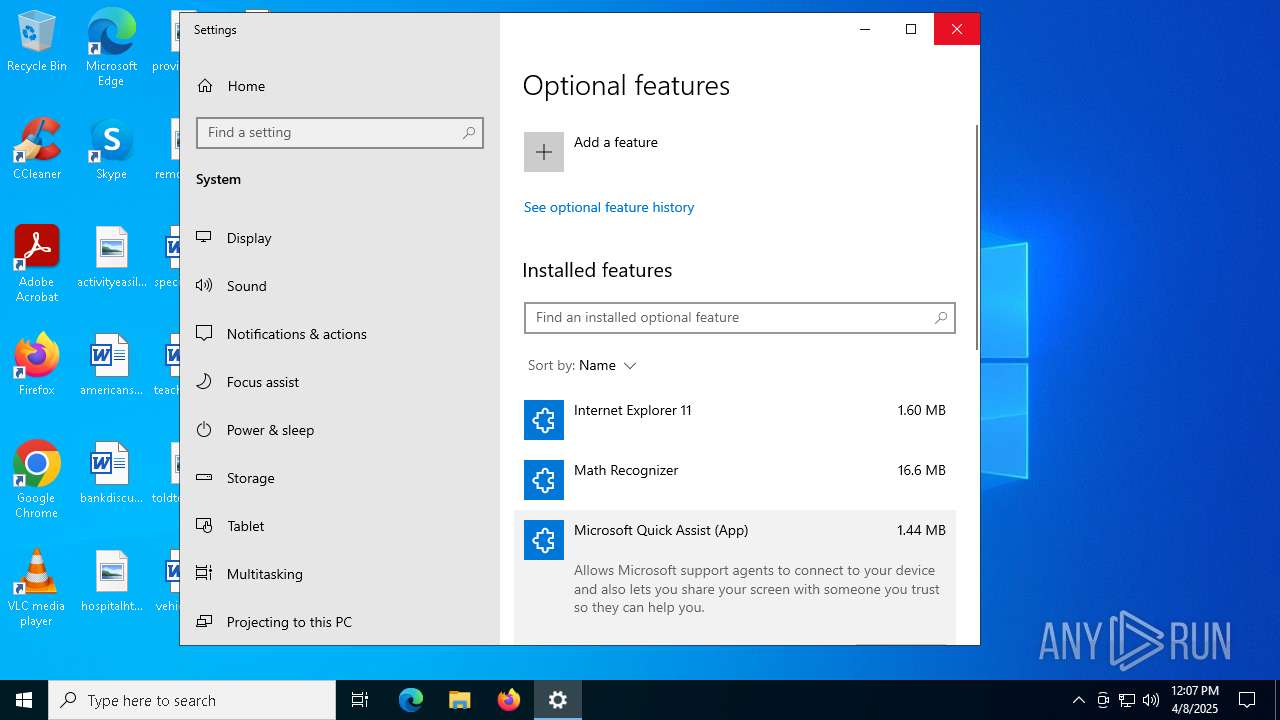Select the bankdiscu... Word document on desktop
The height and width of the screenshot is (720, 1280).
[111, 473]
